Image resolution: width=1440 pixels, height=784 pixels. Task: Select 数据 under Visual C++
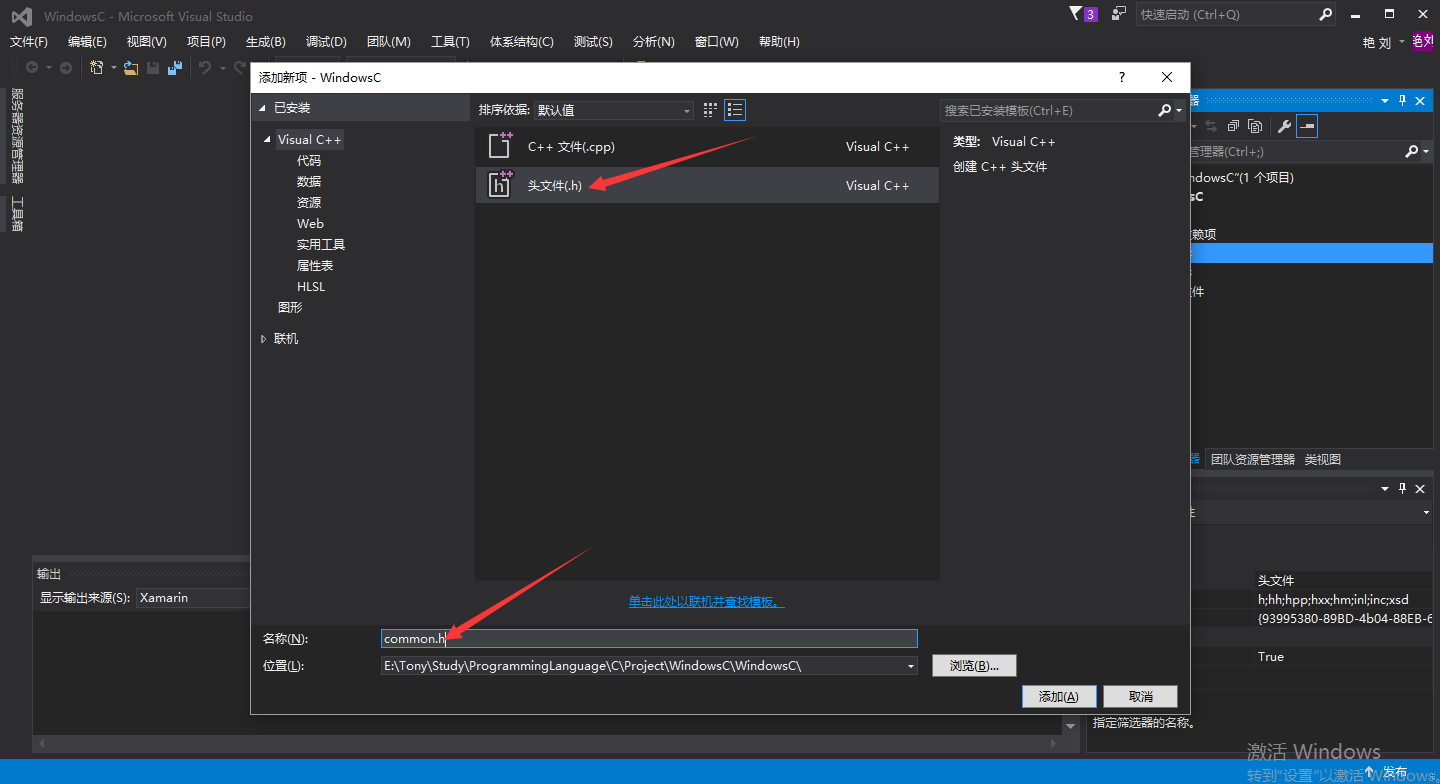click(309, 182)
